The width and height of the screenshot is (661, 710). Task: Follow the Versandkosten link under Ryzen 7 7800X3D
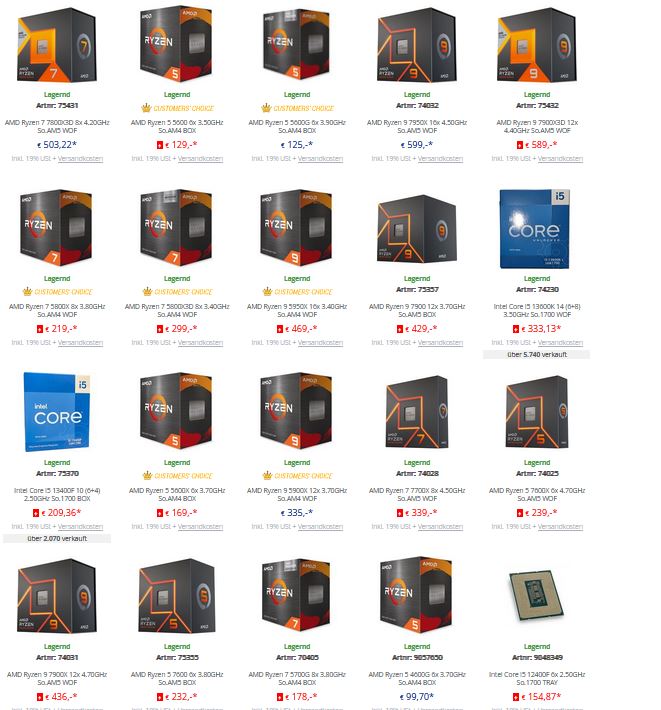80,158
